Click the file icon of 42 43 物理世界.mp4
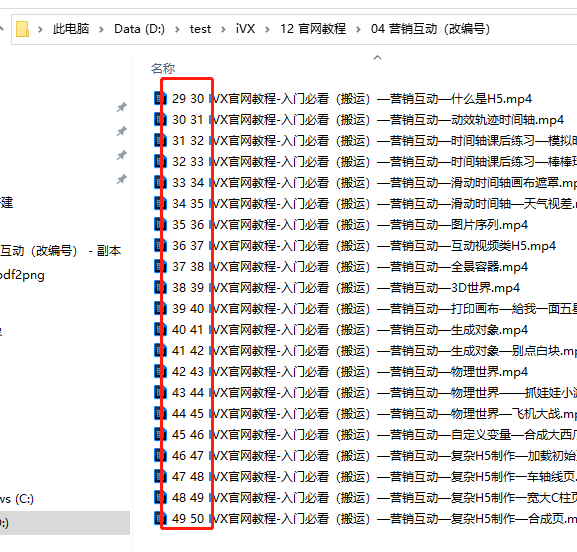The image size is (577, 552). (159, 371)
